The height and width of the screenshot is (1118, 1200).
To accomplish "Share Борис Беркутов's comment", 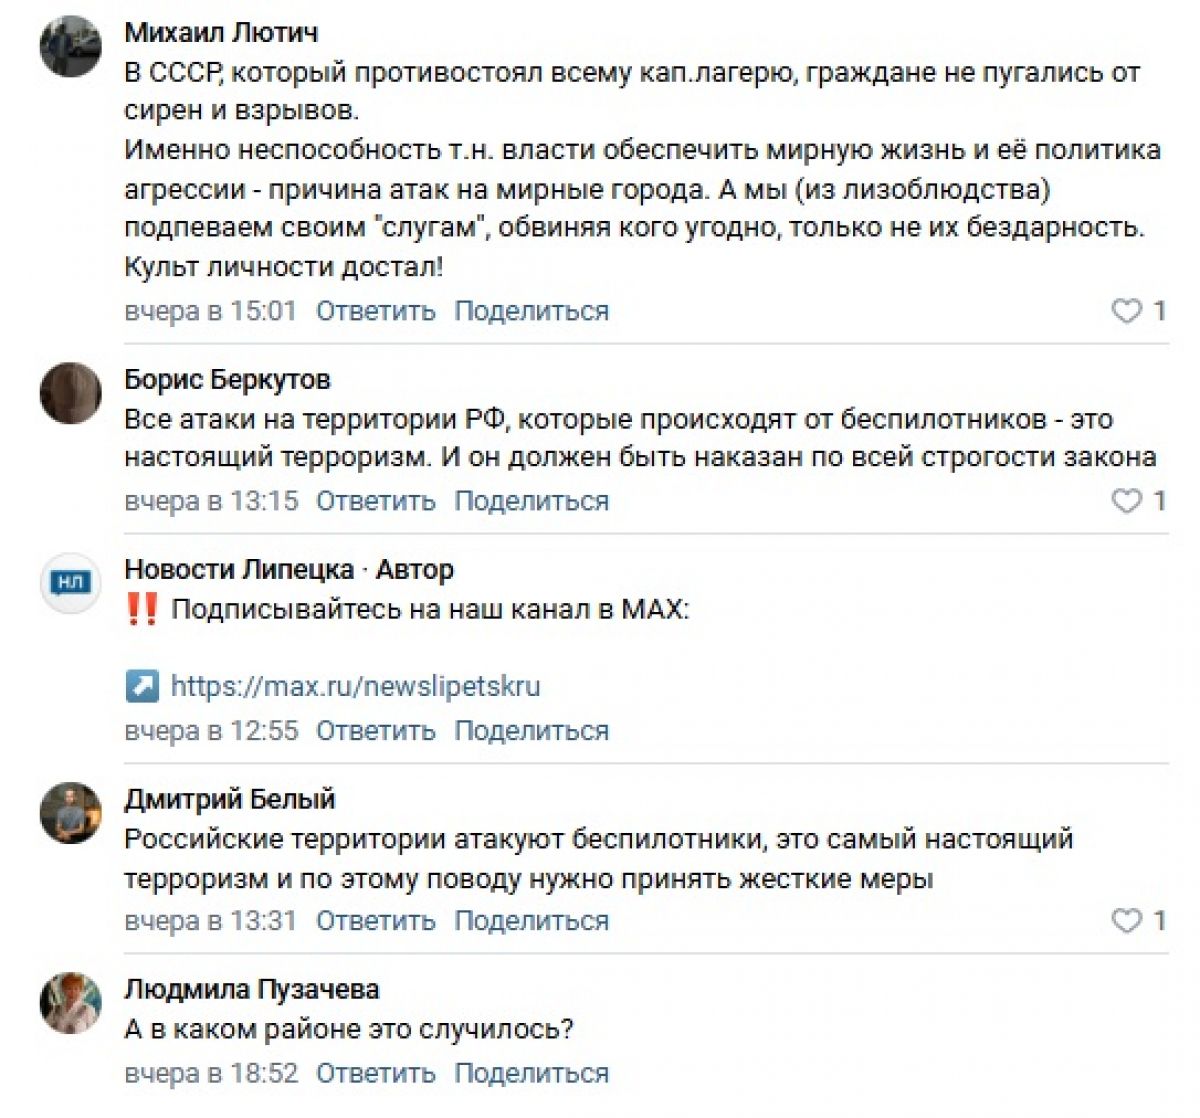I will (531, 500).
